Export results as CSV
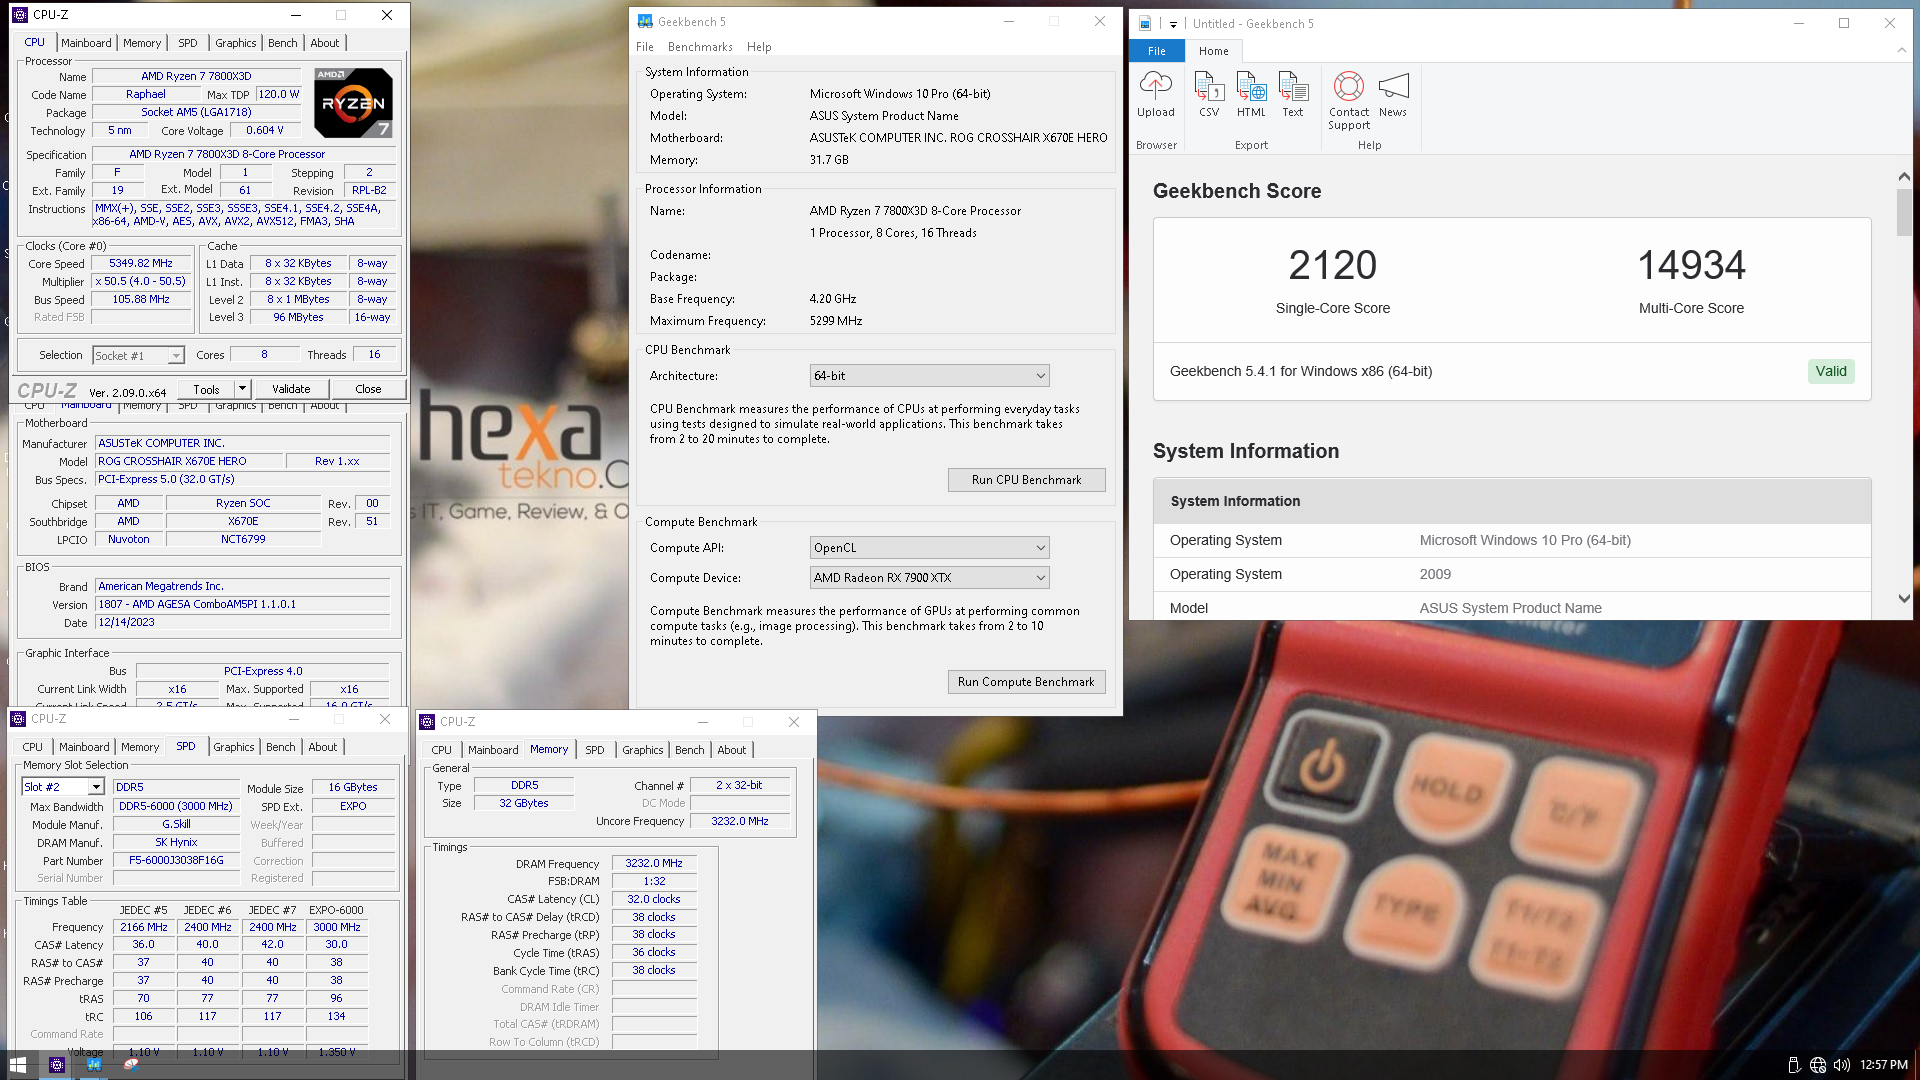Screen dimensions: 1920x1080 (x=1209, y=87)
